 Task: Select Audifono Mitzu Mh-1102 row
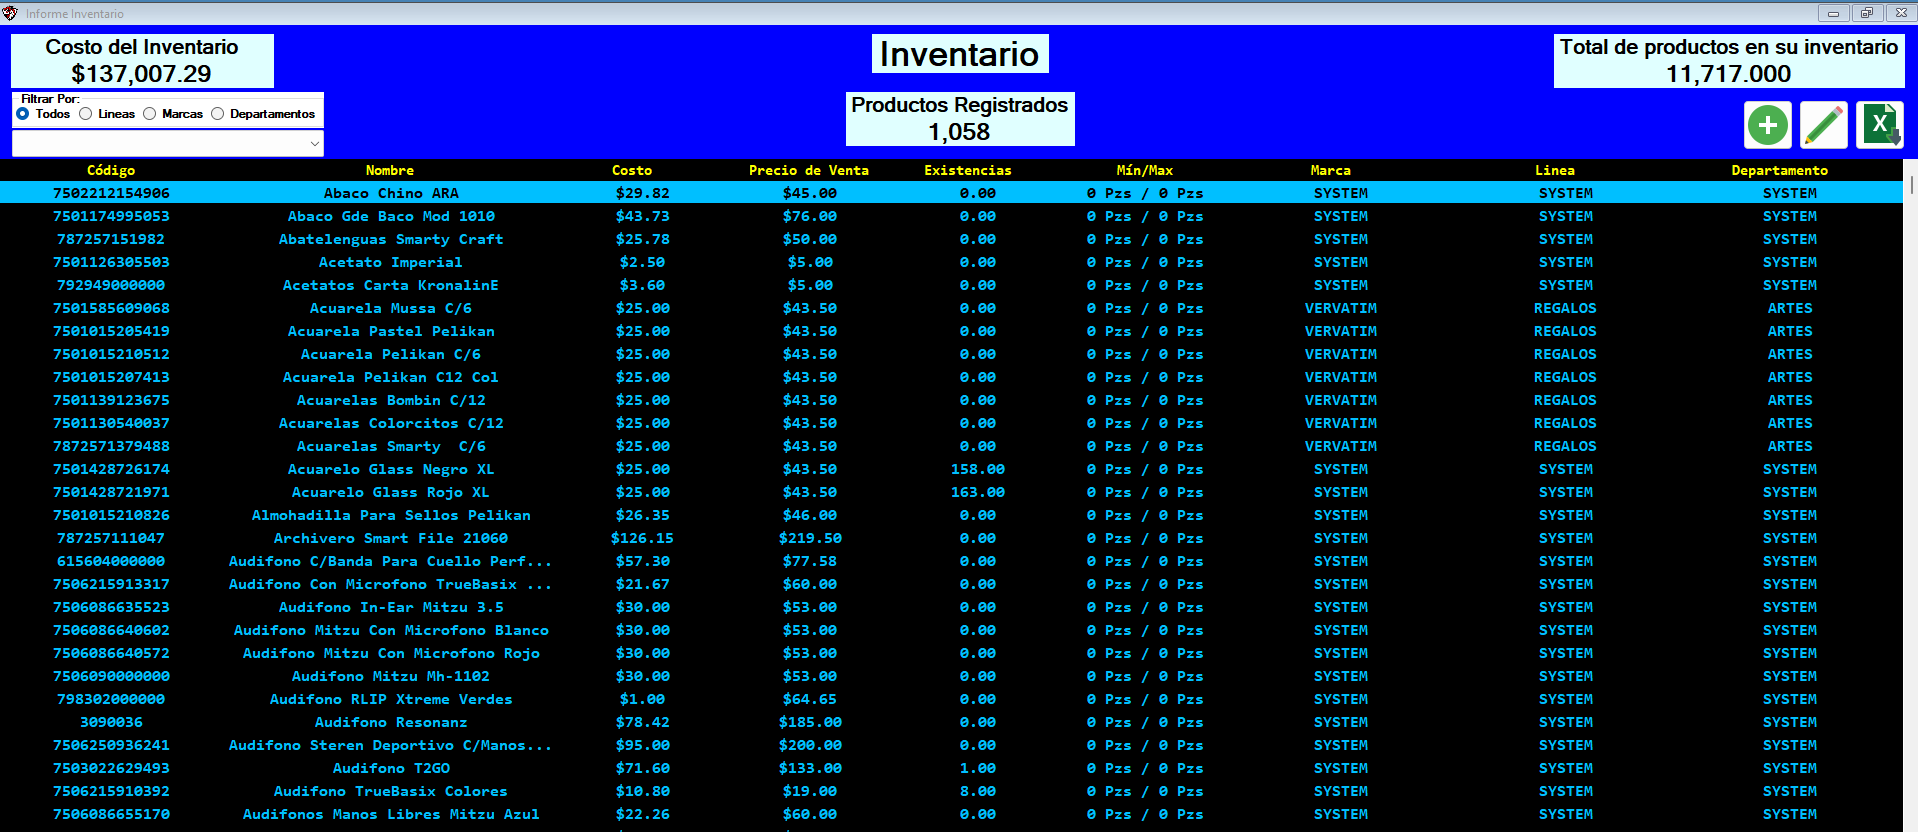click(x=951, y=676)
